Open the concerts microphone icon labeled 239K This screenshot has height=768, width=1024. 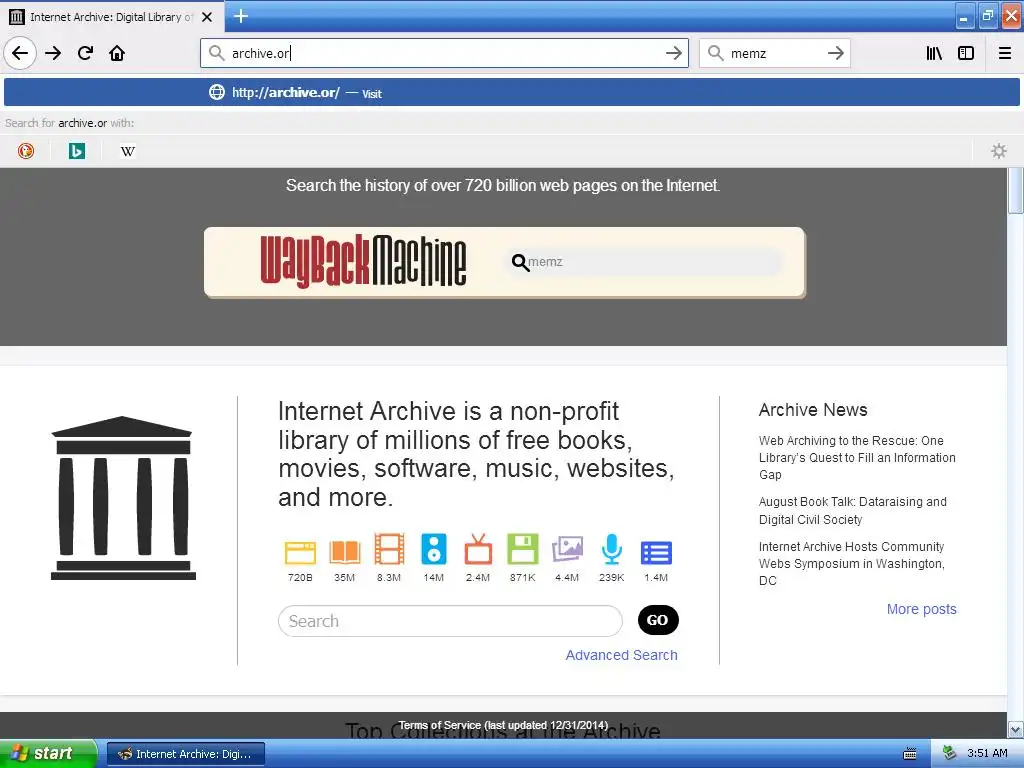click(x=611, y=549)
